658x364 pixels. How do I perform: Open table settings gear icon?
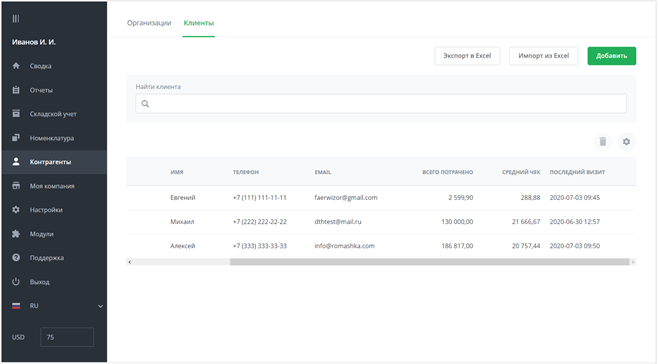point(627,141)
